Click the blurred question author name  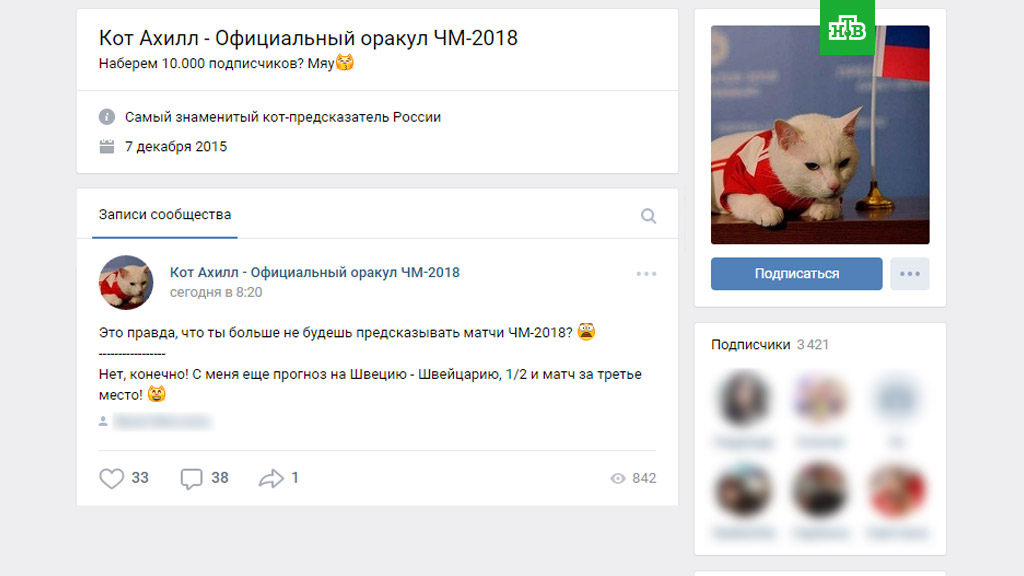[x=162, y=422]
